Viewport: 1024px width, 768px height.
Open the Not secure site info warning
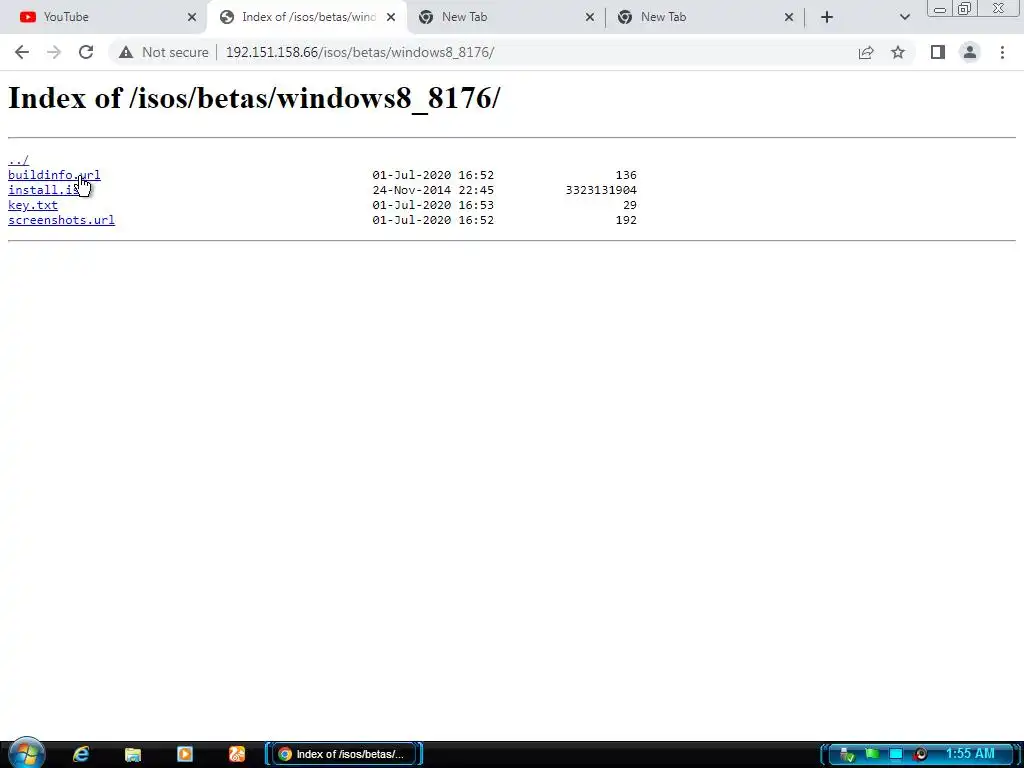[164, 52]
